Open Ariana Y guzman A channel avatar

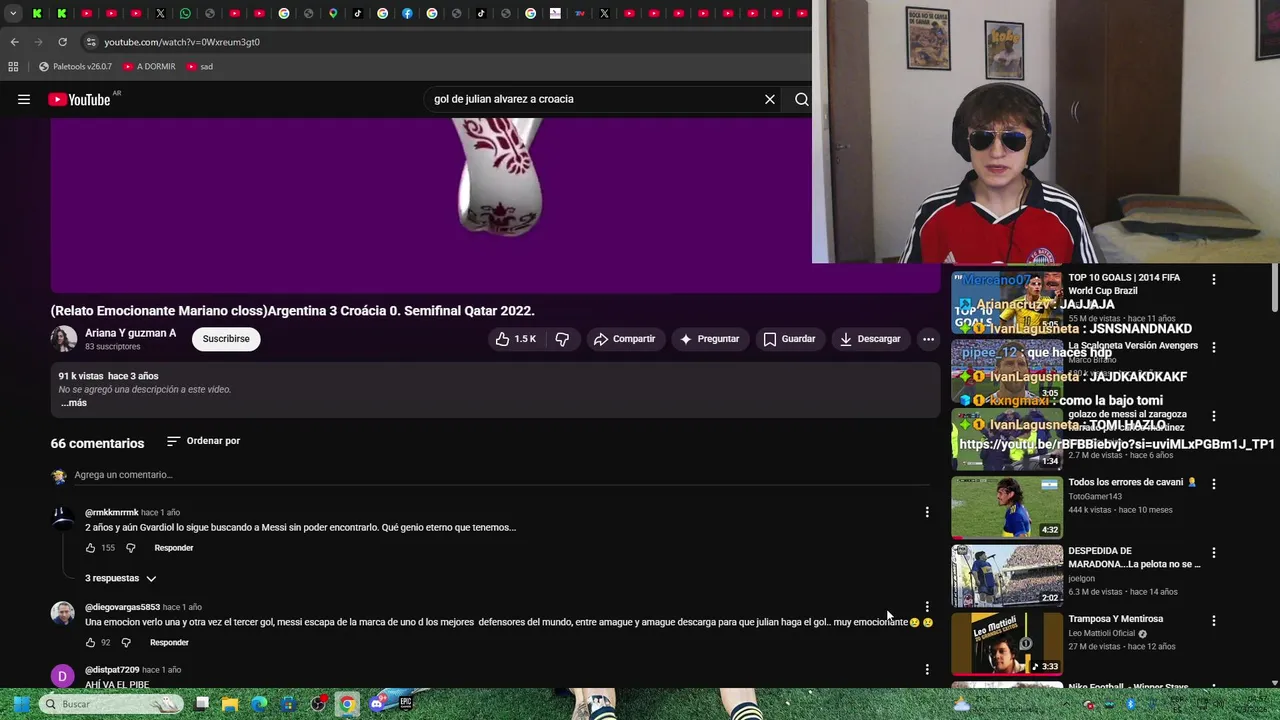coord(64,338)
